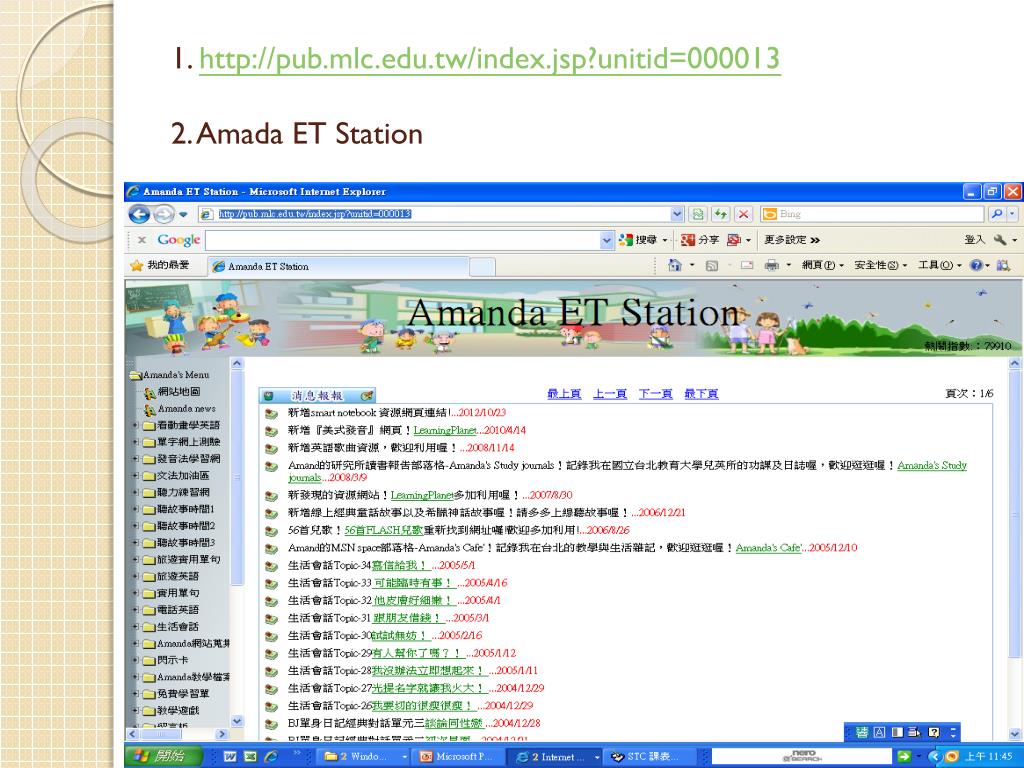This screenshot has width=1024, height=768.
Task: Expand the 發音法學習網 folder
Action: [136, 458]
